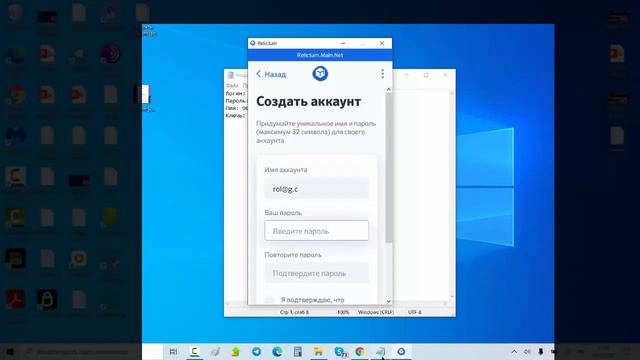This screenshot has width=640, height=360.
Task: Open Skype from the taskbar
Action: click(340, 351)
